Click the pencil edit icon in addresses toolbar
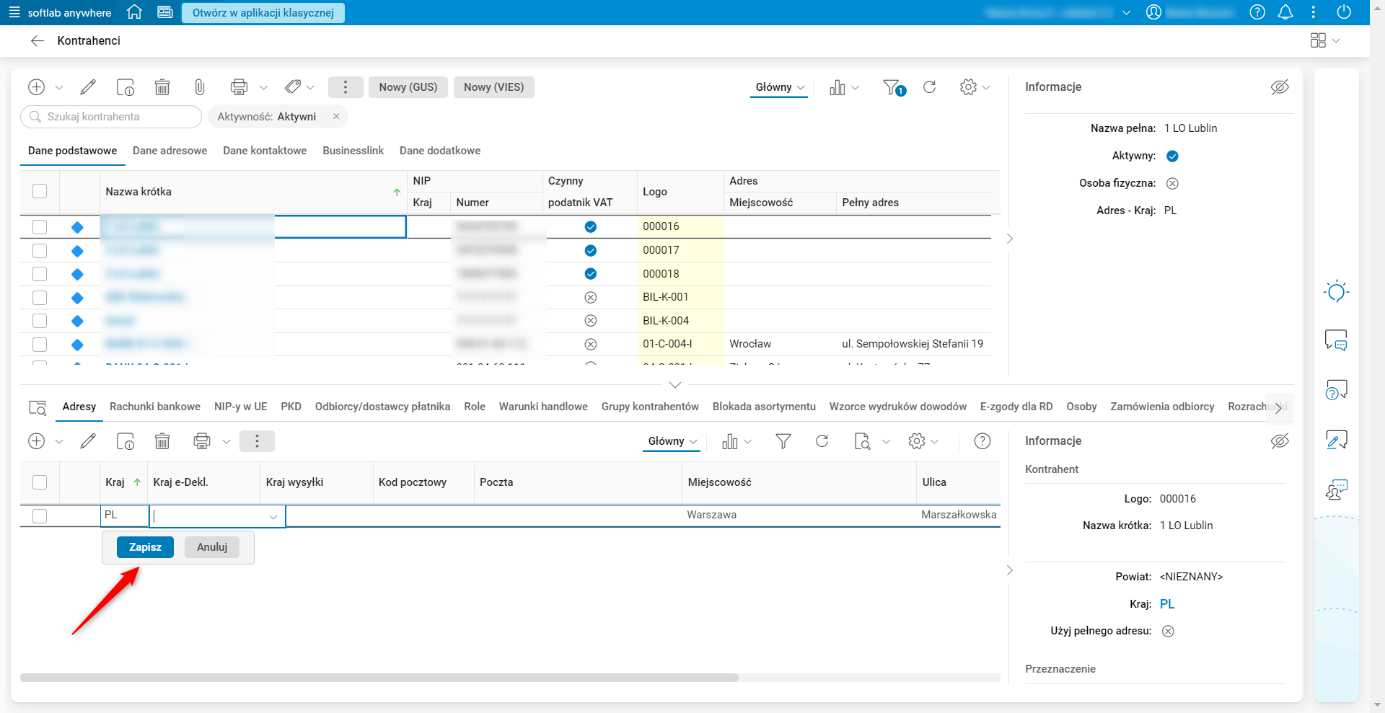The width and height of the screenshot is (1385, 713). pyautogui.click(x=88, y=441)
